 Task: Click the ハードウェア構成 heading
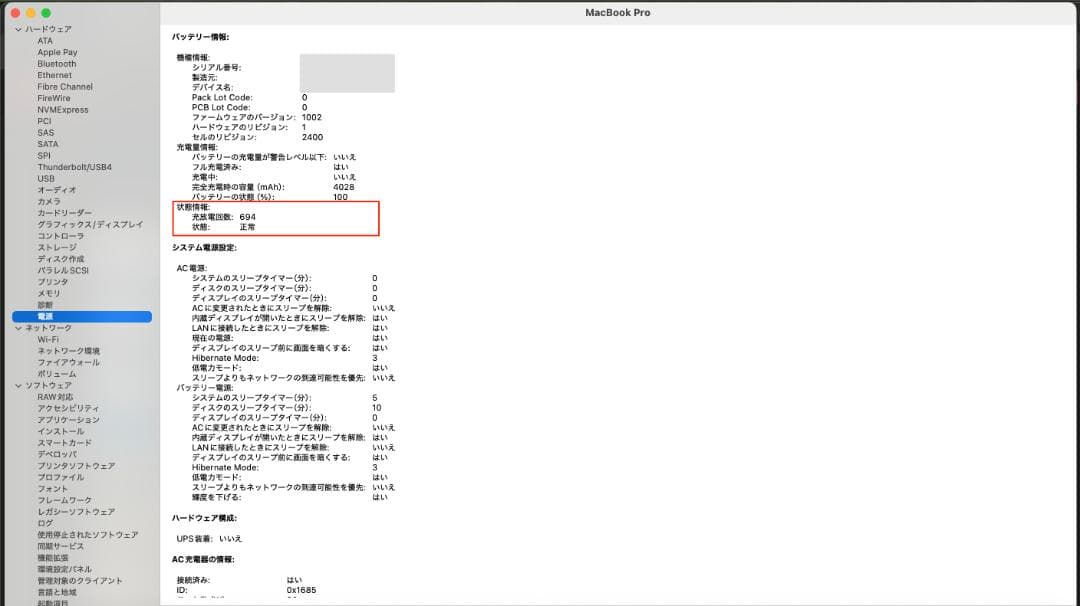tap(204, 519)
